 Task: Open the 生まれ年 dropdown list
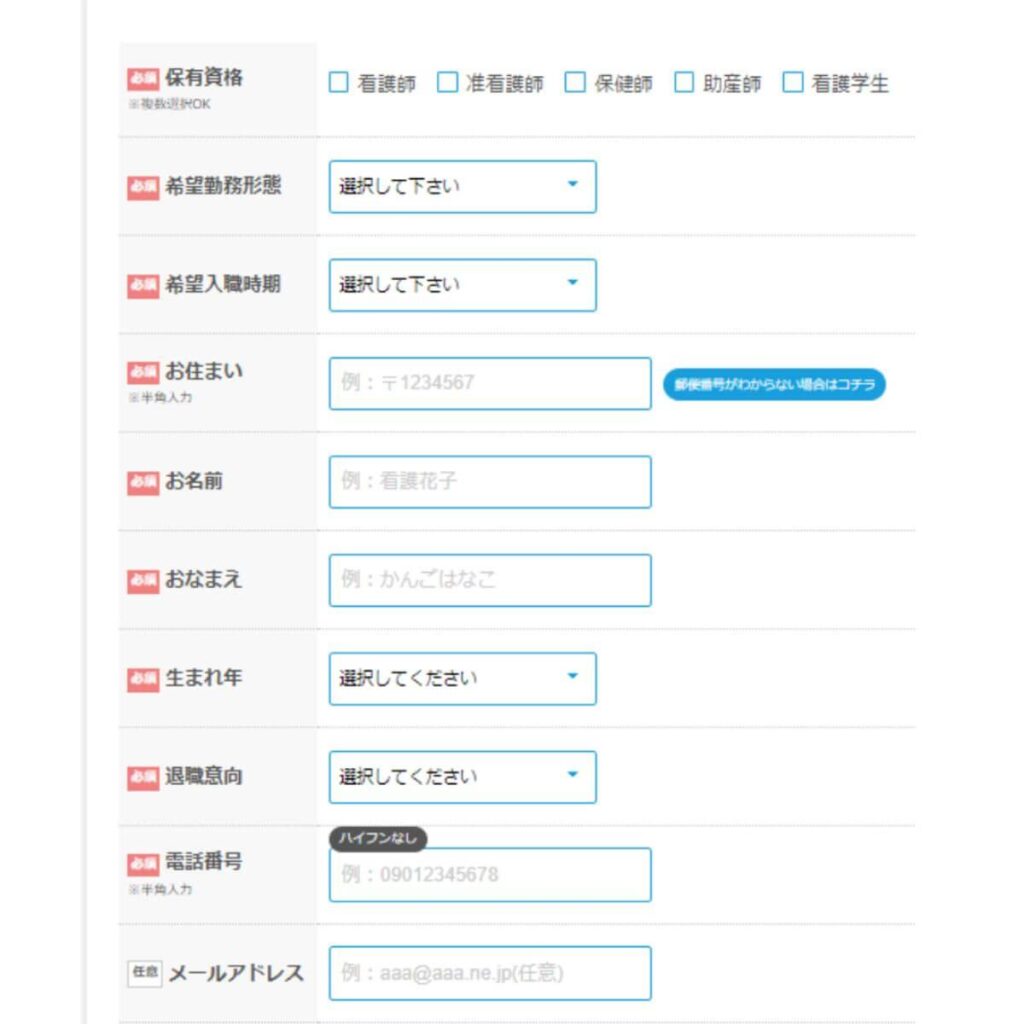click(x=462, y=679)
